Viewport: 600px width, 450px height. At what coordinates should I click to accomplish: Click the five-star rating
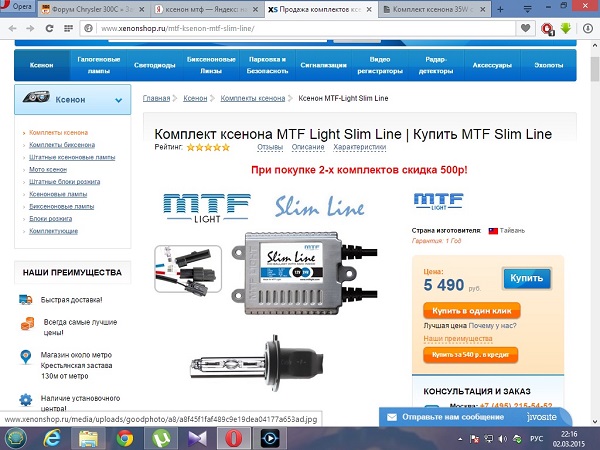pyautogui.click(x=208, y=147)
